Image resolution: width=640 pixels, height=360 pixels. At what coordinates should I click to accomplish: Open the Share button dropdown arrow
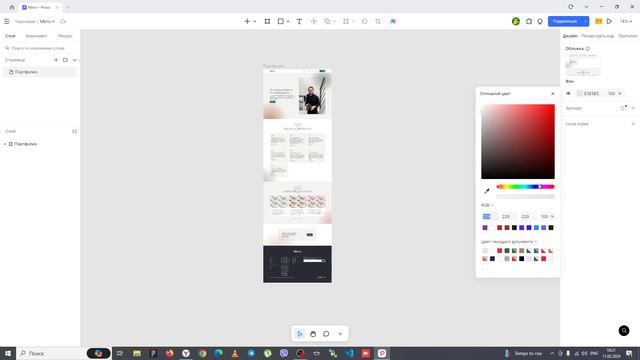click(x=585, y=21)
